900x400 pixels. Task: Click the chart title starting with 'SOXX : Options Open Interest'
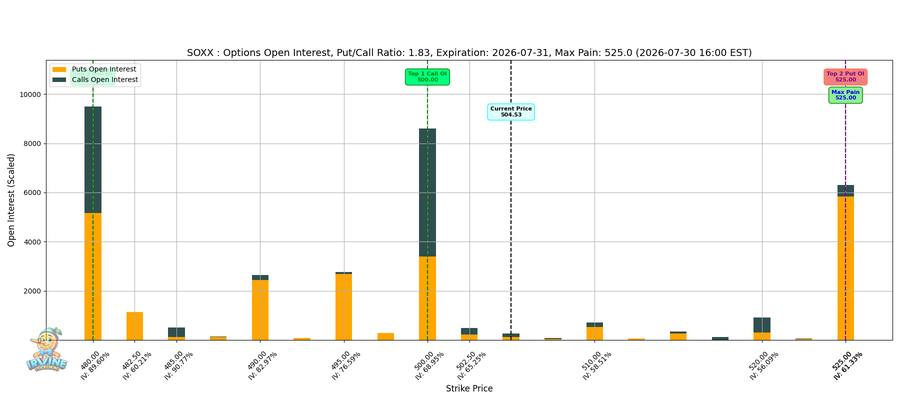coord(470,53)
